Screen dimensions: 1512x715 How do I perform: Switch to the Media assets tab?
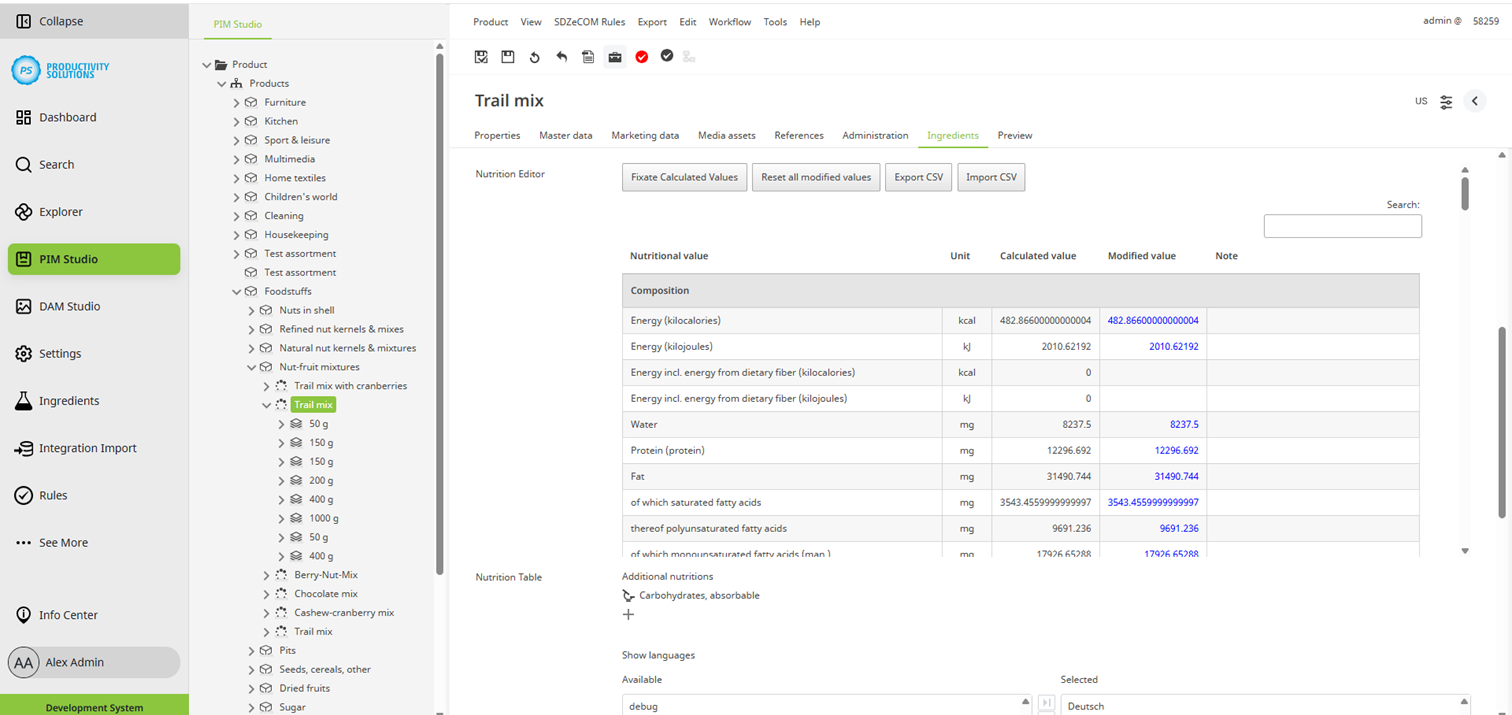726,135
